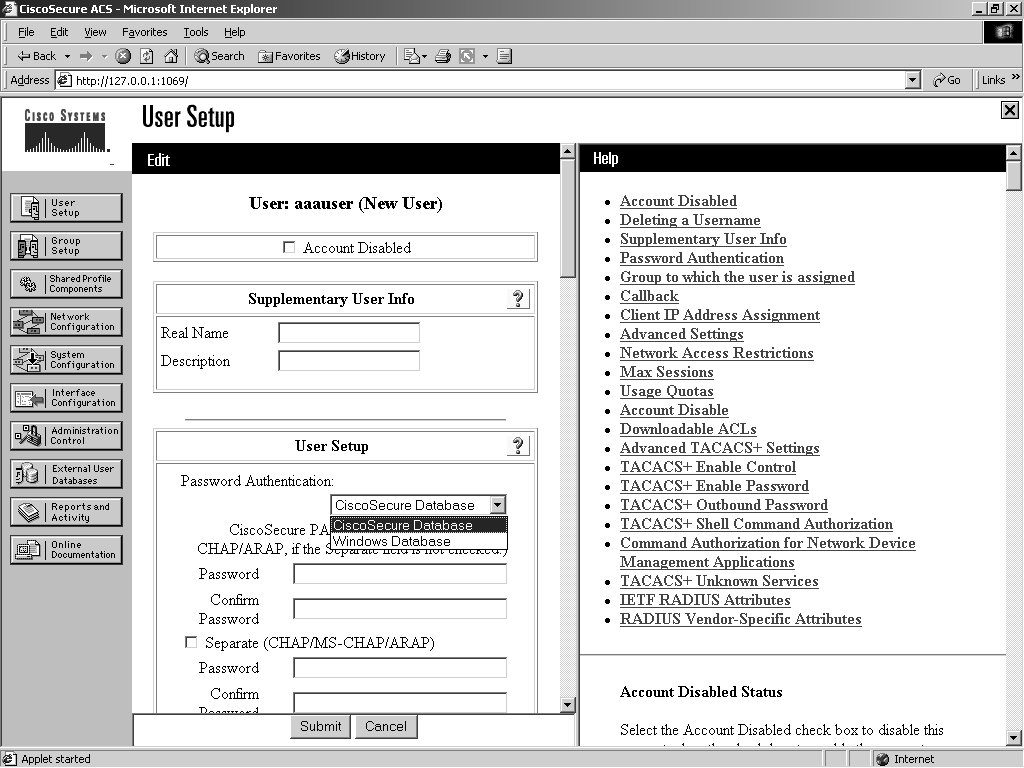This screenshot has height=768, width=1024.
Task: Open the File menu
Action: tap(26, 32)
